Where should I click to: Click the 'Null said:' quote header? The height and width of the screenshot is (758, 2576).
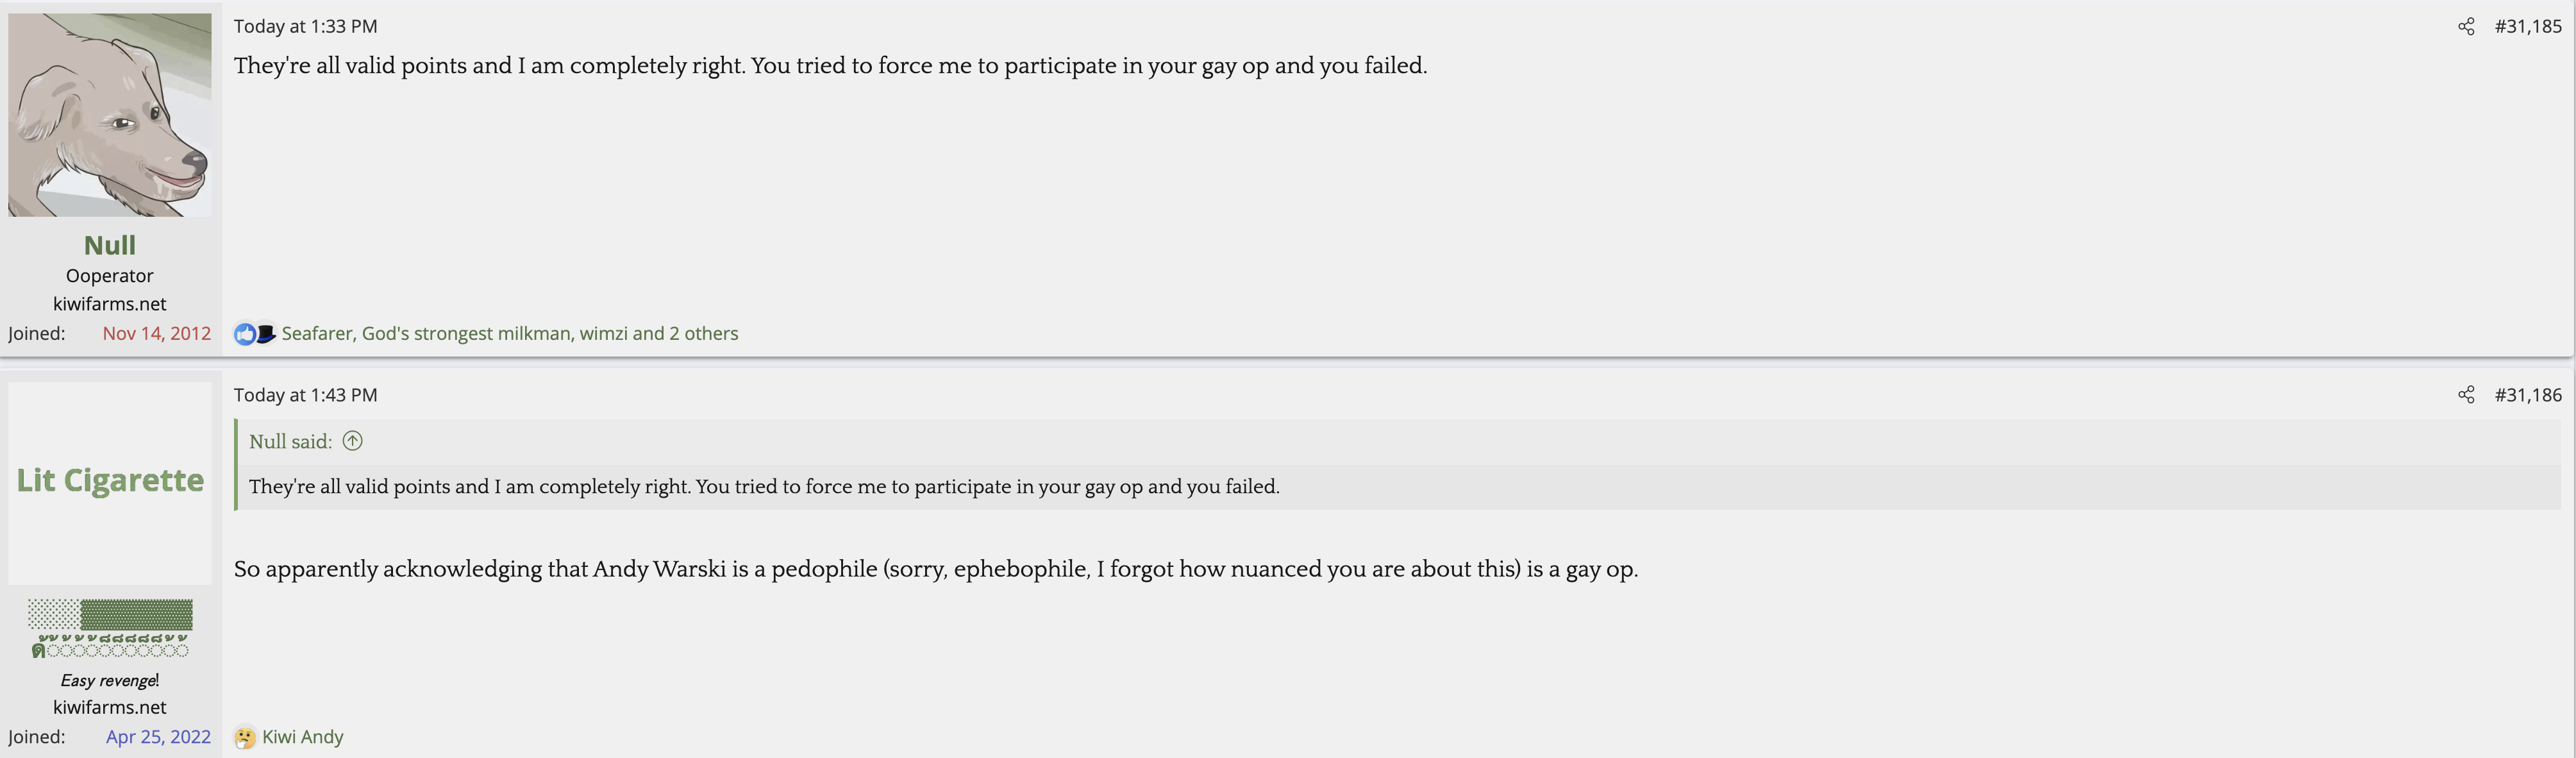tap(290, 442)
